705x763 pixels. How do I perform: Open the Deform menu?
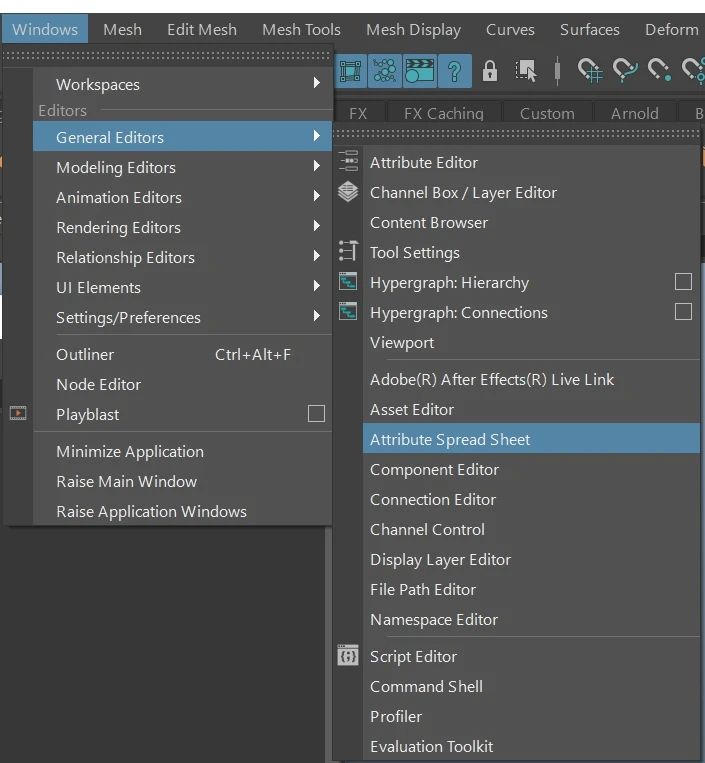671,29
